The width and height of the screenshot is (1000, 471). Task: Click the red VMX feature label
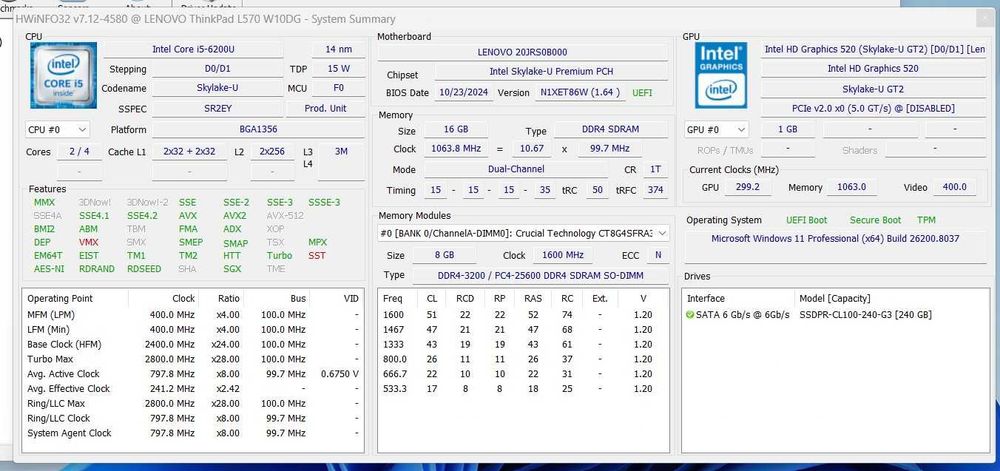(89, 242)
